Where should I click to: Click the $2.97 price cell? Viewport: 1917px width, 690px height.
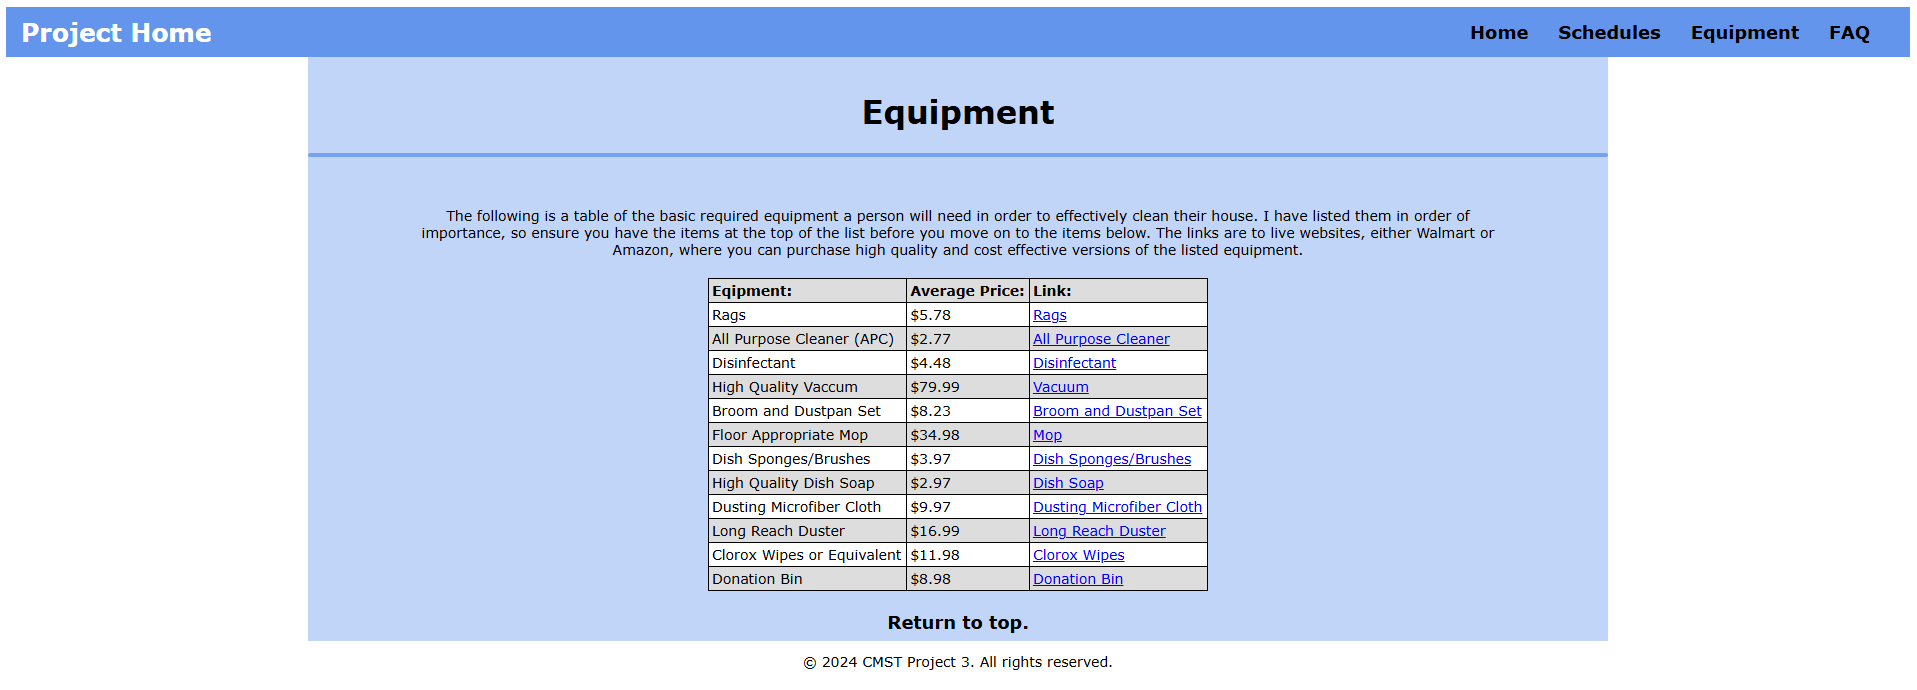pyautogui.click(x=967, y=483)
